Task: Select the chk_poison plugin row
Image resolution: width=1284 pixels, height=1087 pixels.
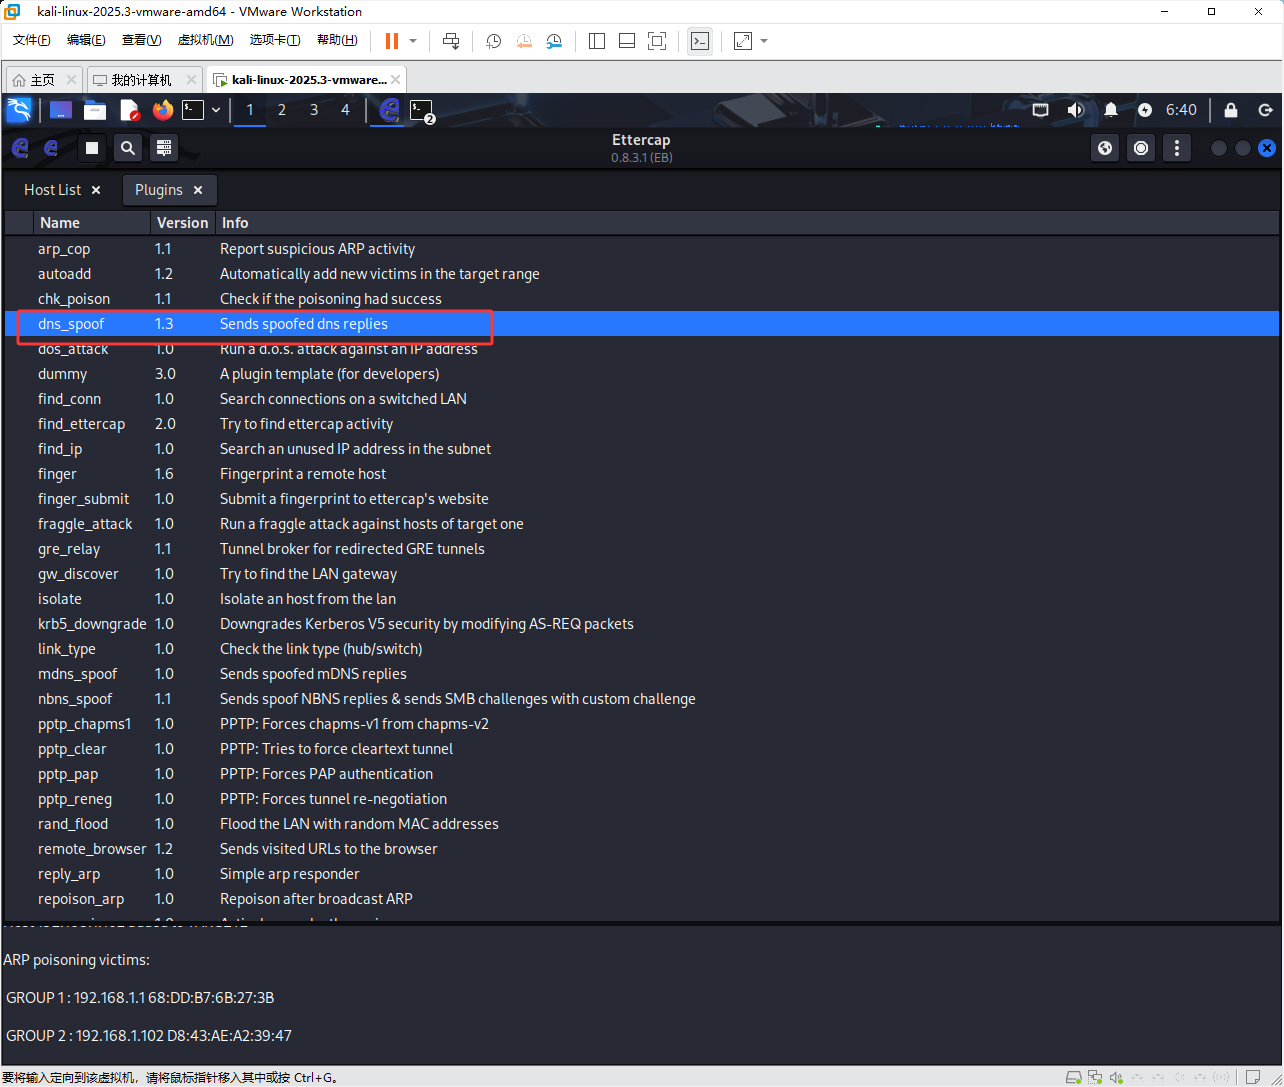Action: click(642, 299)
